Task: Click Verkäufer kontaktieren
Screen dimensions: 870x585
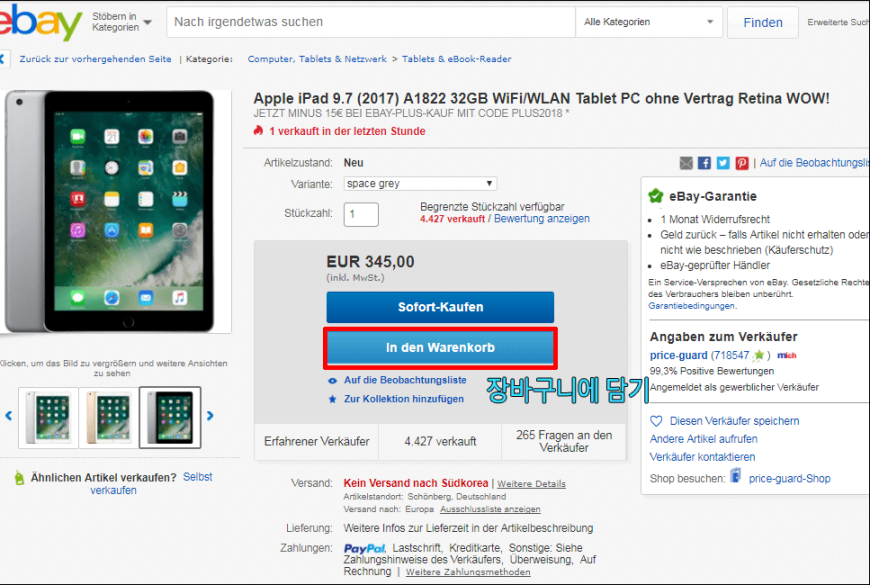Action: [x=702, y=457]
